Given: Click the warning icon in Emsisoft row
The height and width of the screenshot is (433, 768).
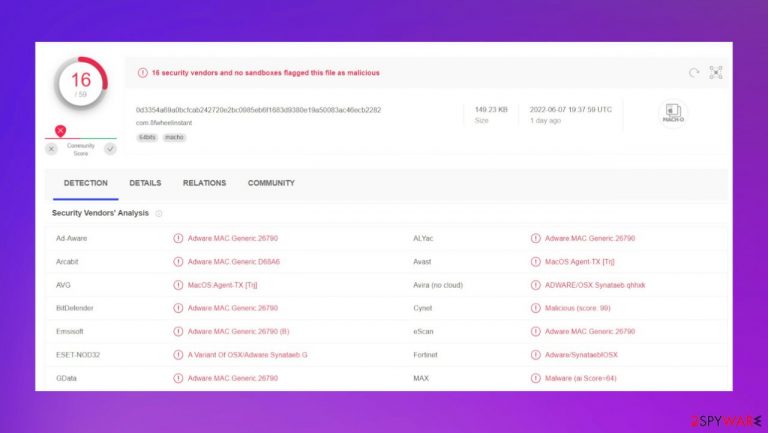Looking at the screenshot, I should [x=178, y=332].
